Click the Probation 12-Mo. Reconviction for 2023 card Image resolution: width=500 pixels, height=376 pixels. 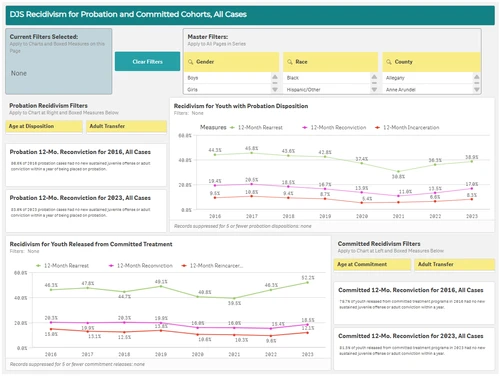[86, 211]
